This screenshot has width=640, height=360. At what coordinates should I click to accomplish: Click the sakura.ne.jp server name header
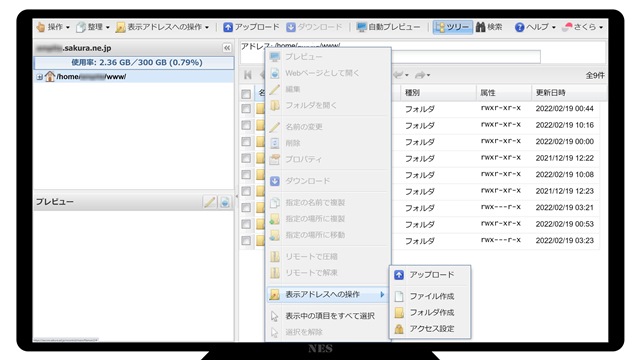pyautogui.click(x=73, y=48)
